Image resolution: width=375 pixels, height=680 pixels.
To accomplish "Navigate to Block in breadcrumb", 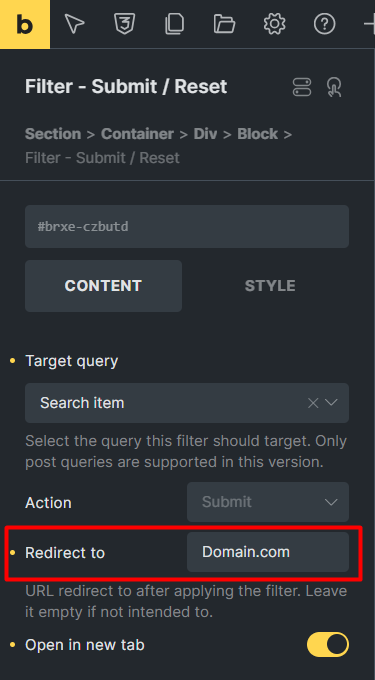I will tap(258, 134).
